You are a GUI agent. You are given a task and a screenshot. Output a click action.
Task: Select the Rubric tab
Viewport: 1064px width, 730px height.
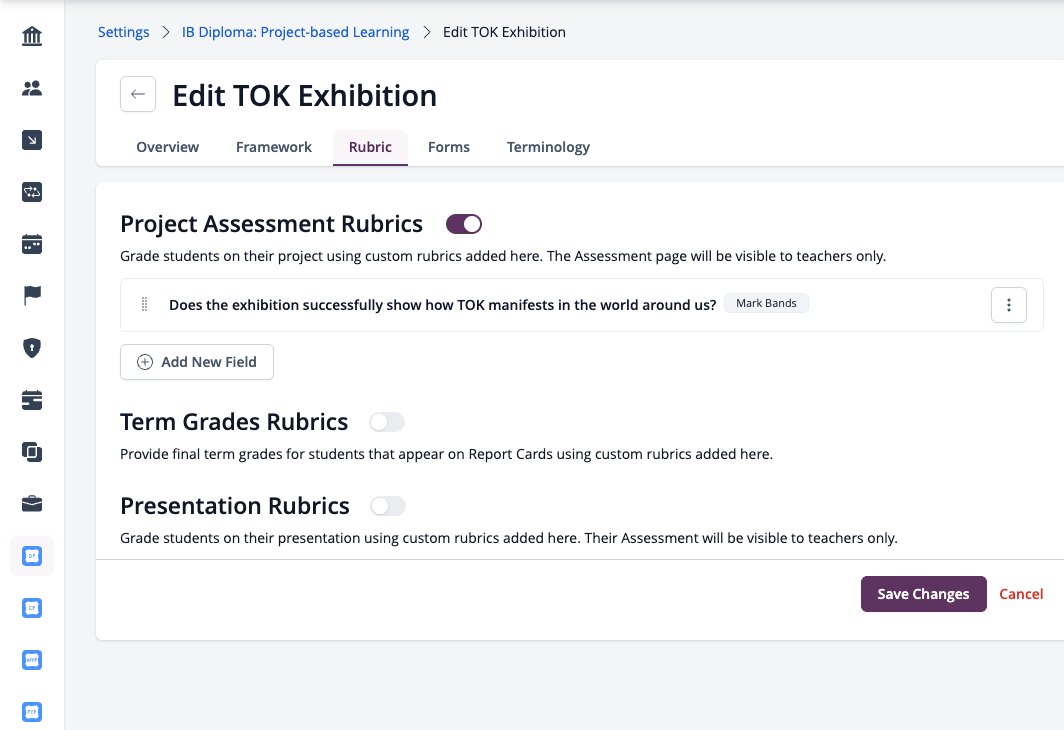(370, 147)
